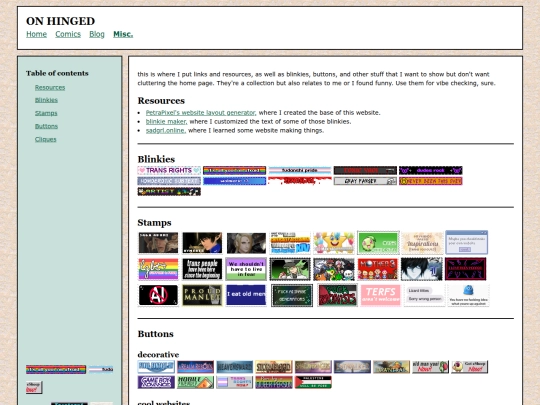The image size is (540, 405).
Task: Click the 'I eat old men' stamp
Action: click(246, 295)
